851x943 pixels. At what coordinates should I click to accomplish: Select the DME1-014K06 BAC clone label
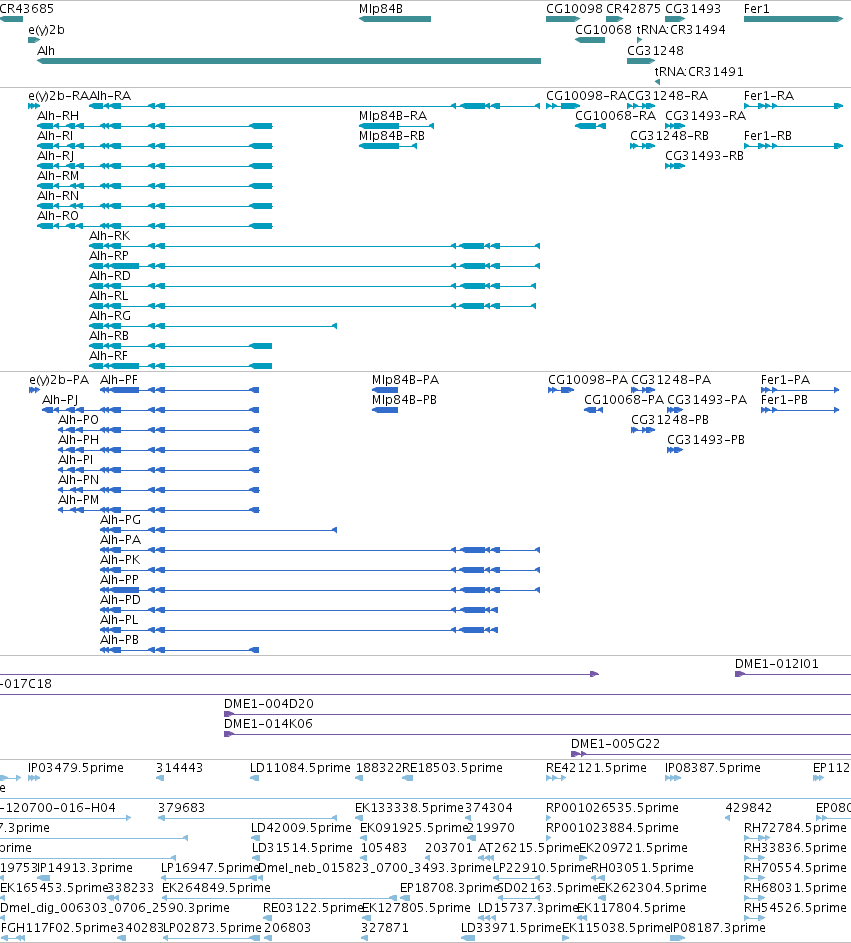coord(268,724)
